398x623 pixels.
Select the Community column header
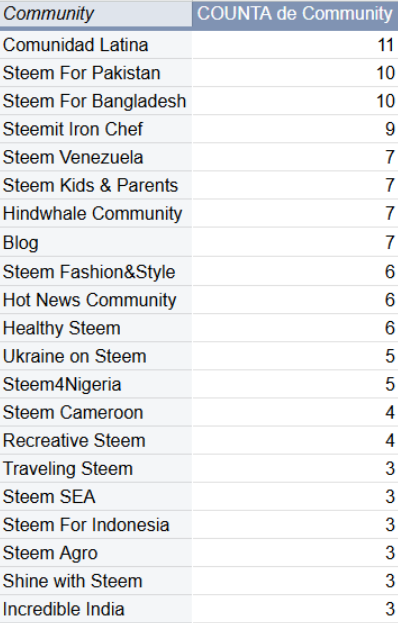point(96,14)
